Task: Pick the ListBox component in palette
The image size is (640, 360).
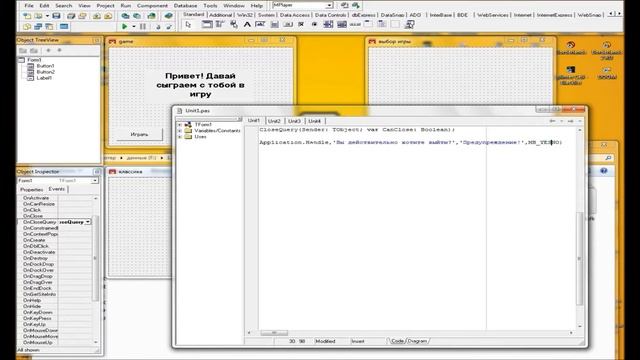Action: coord(328,24)
